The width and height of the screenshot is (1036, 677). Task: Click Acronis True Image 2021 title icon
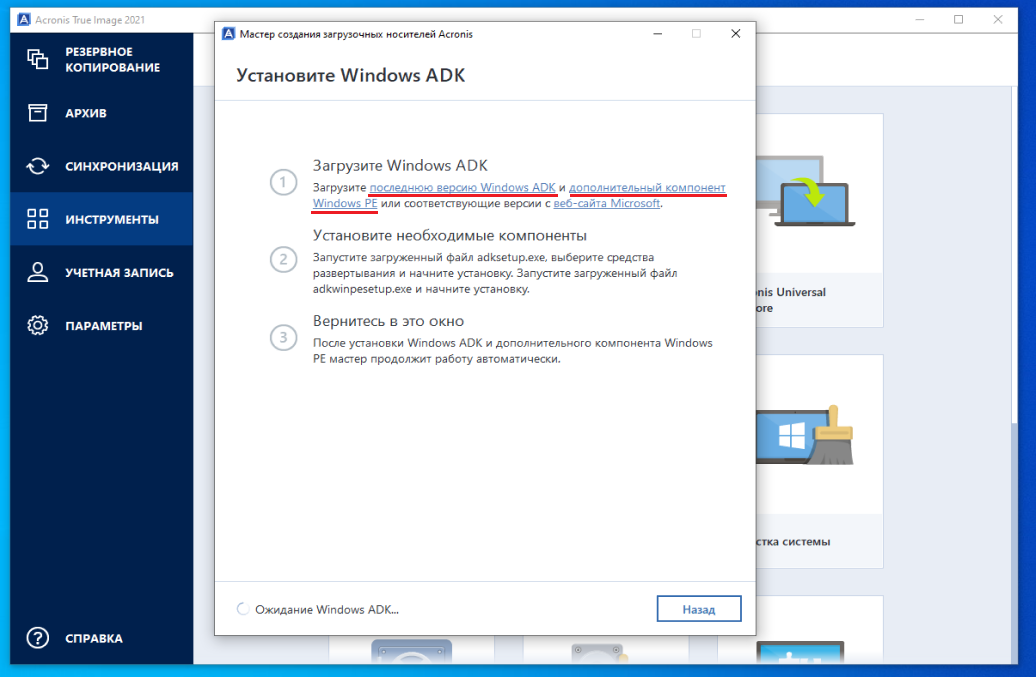pos(24,19)
